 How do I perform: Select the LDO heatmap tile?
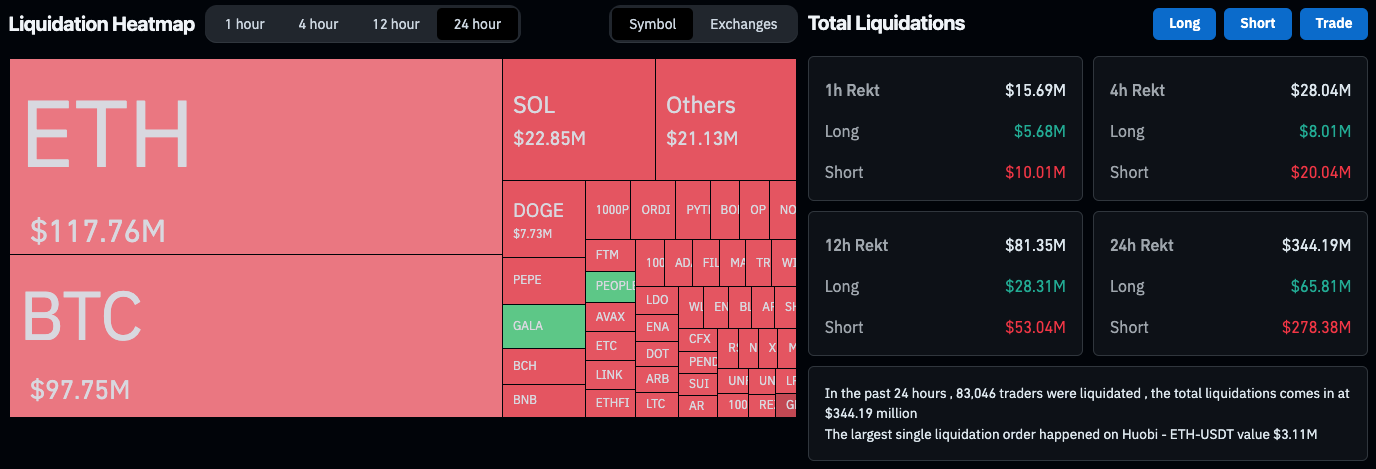point(657,300)
